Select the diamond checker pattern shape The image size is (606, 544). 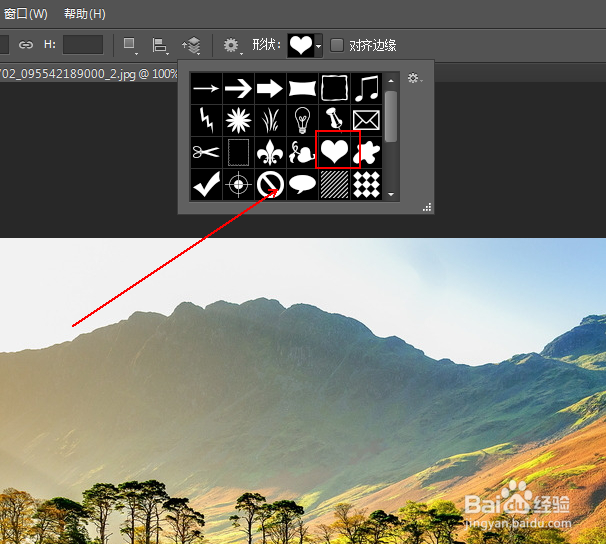point(366,184)
